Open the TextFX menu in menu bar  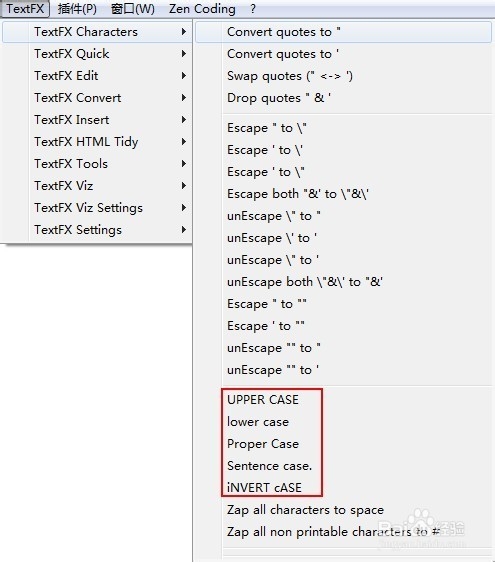coord(25,9)
